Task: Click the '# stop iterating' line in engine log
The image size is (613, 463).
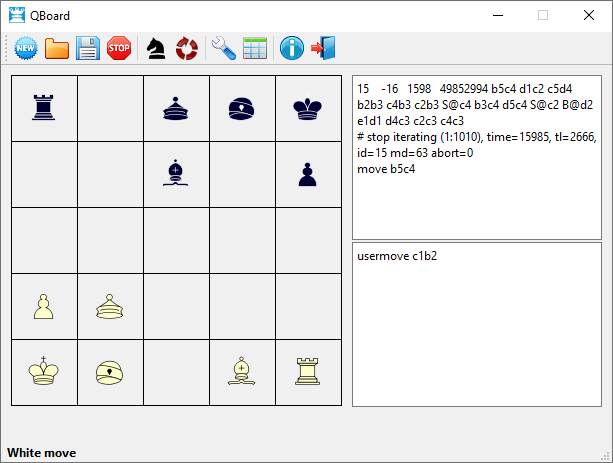Action: click(477, 137)
